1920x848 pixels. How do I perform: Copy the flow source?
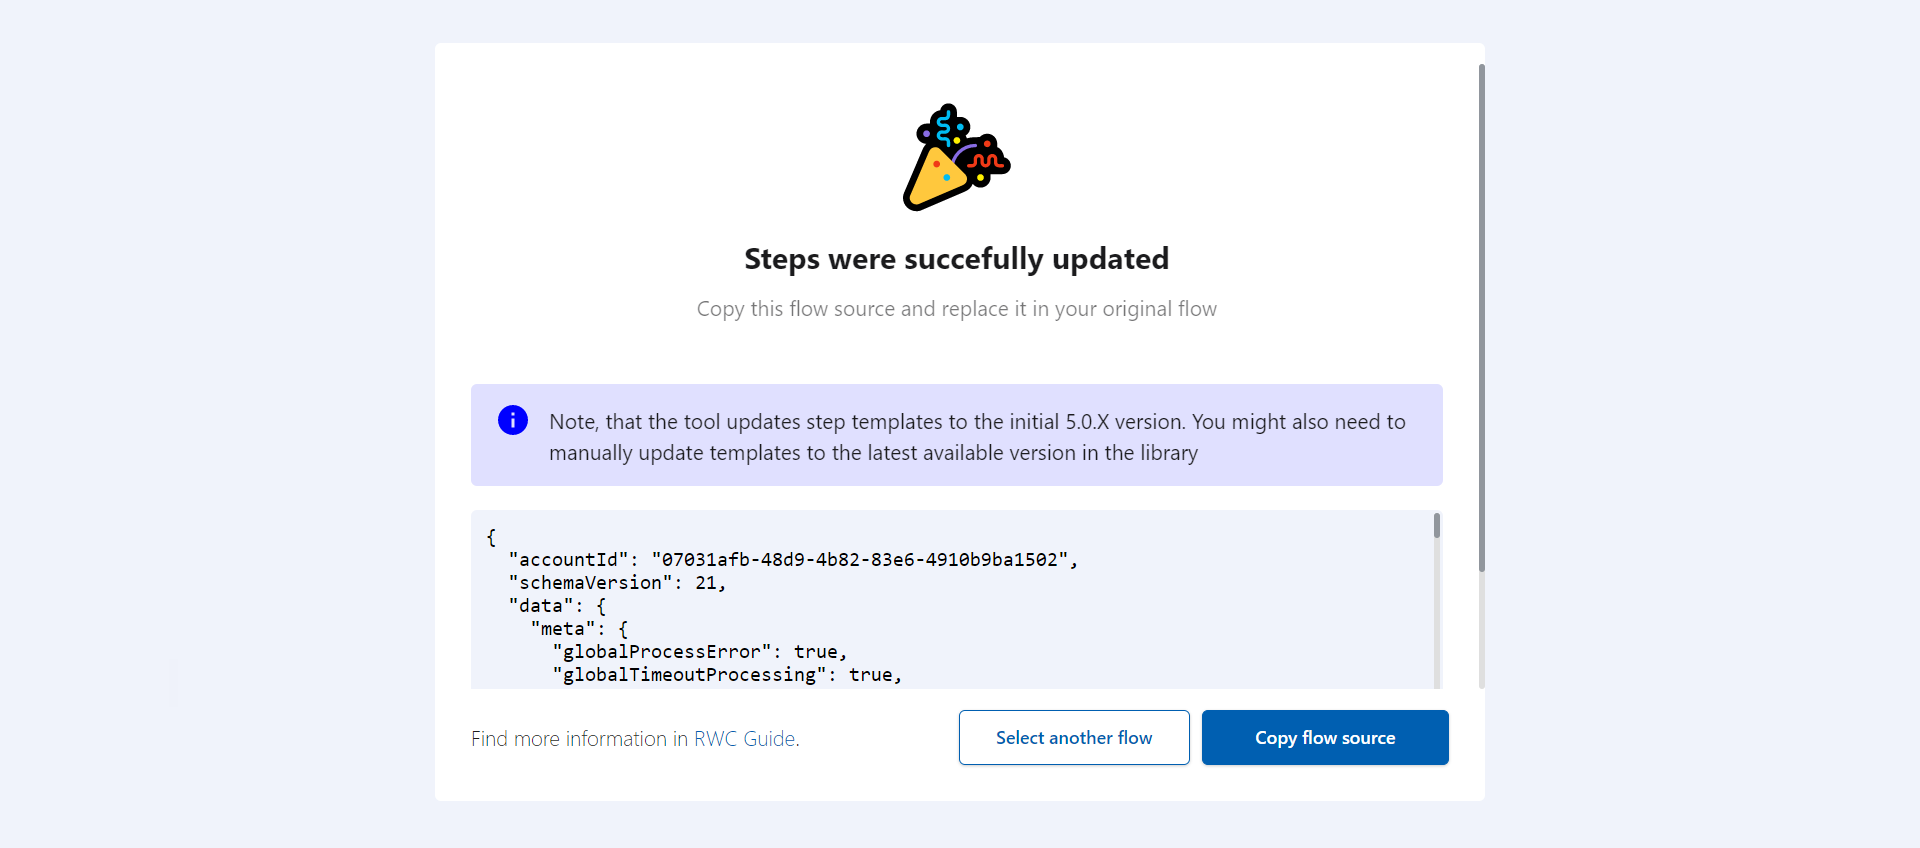pyautogui.click(x=1325, y=738)
